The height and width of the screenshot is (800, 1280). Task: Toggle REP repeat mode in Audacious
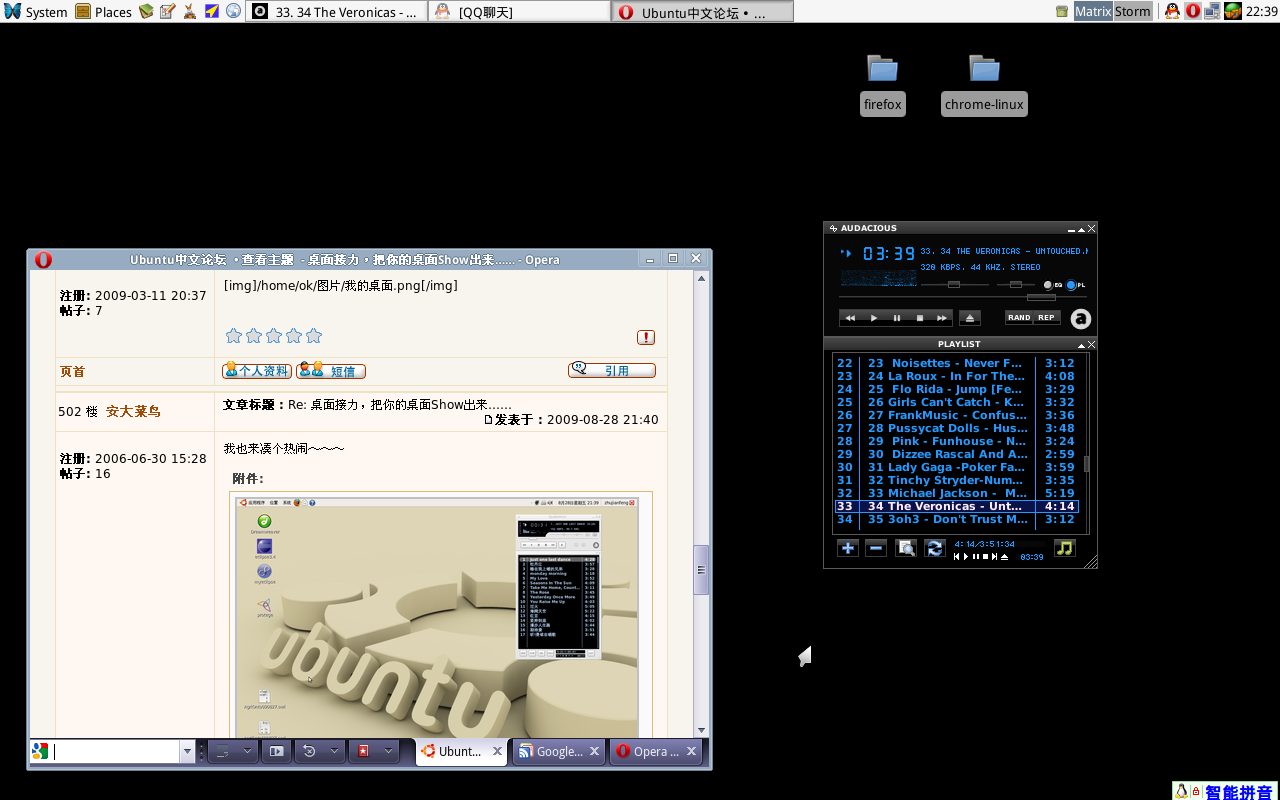pos(1047,318)
